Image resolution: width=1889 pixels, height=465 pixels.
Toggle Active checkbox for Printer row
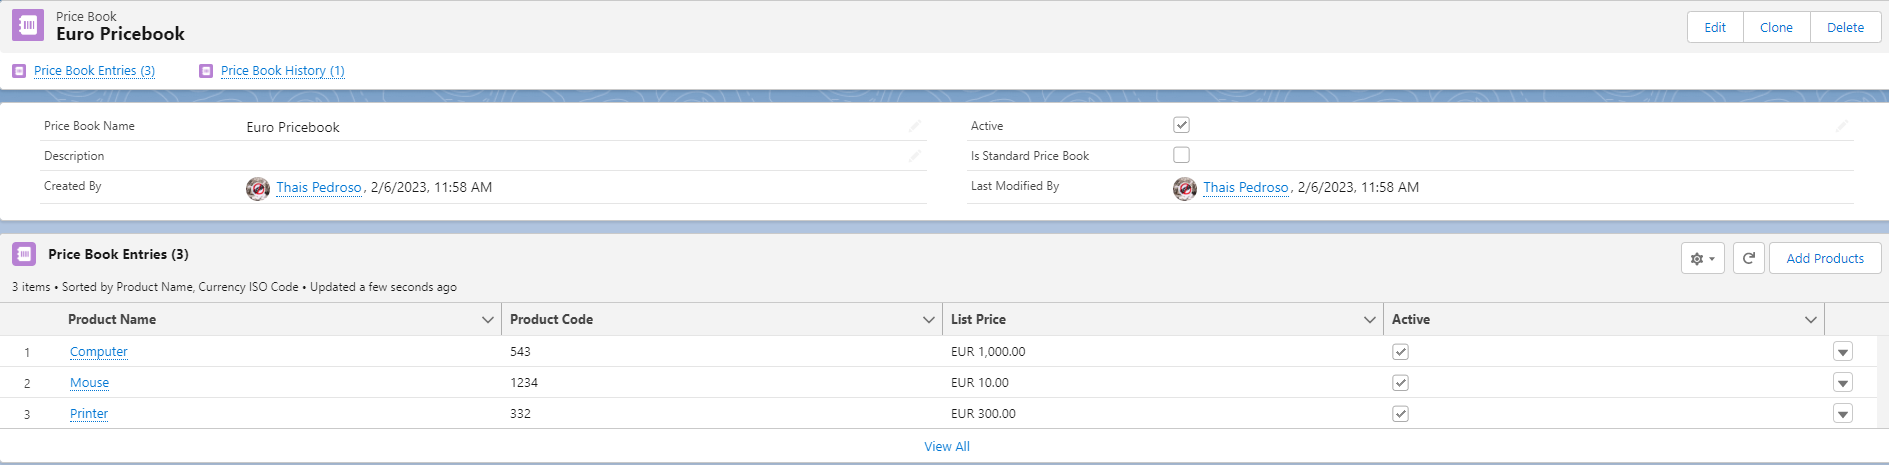click(x=1400, y=414)
